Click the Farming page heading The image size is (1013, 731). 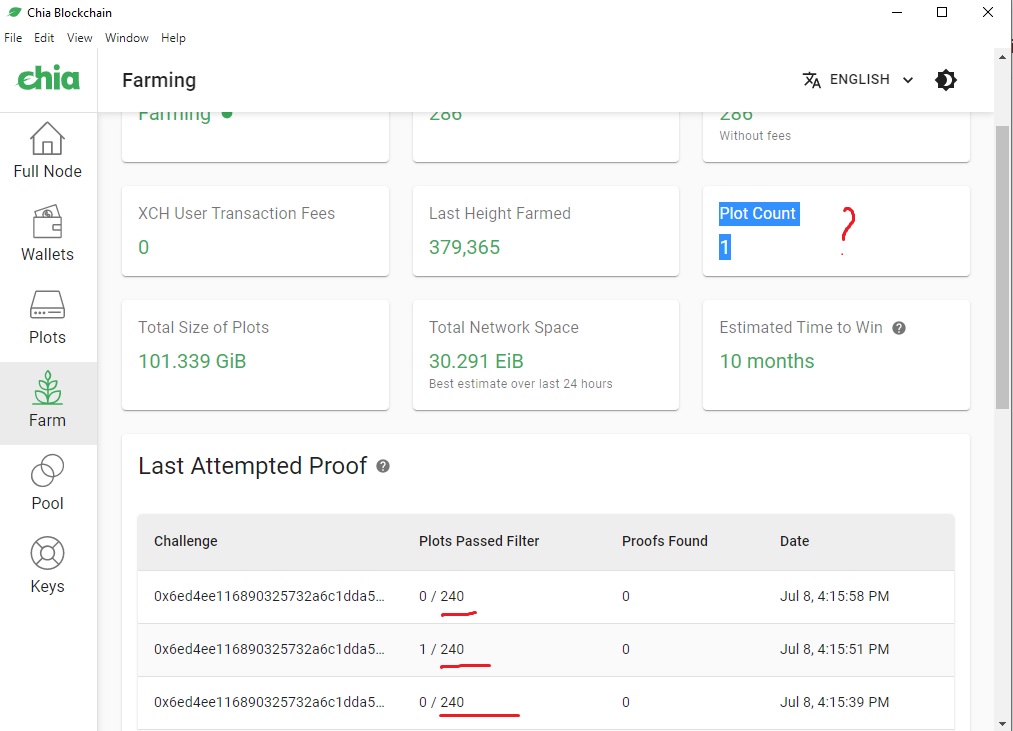[159, 80]
